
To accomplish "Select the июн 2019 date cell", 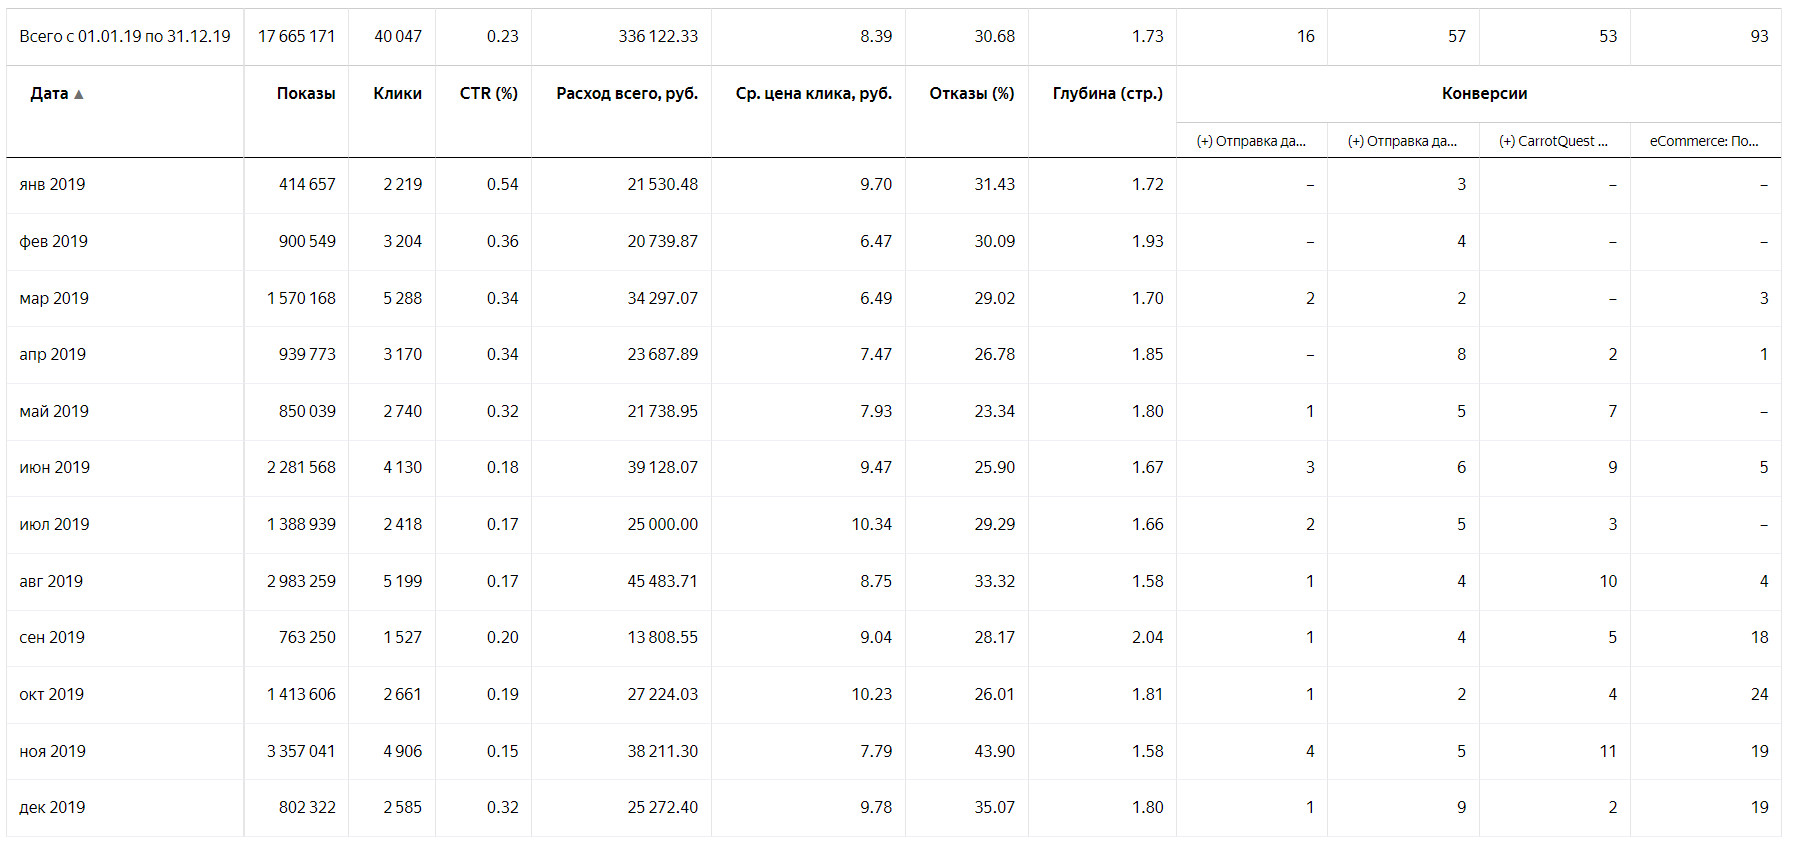I will click(54, 467).
